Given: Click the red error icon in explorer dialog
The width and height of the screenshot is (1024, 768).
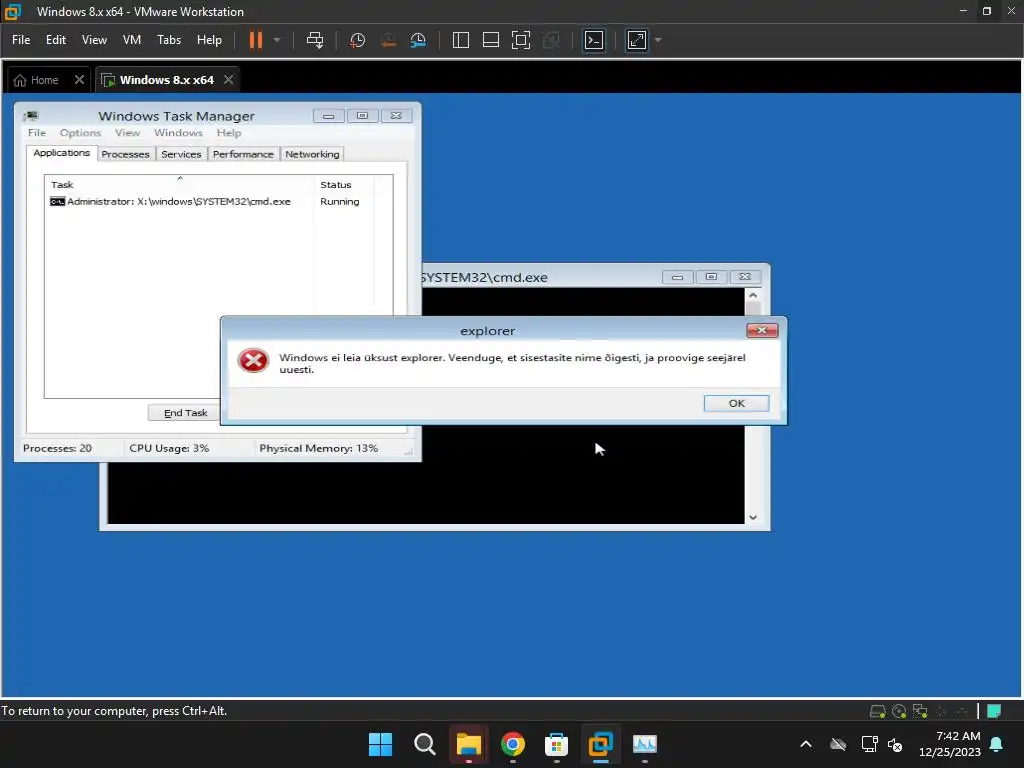Looking at the screenshot, I should tap(253, 360).
